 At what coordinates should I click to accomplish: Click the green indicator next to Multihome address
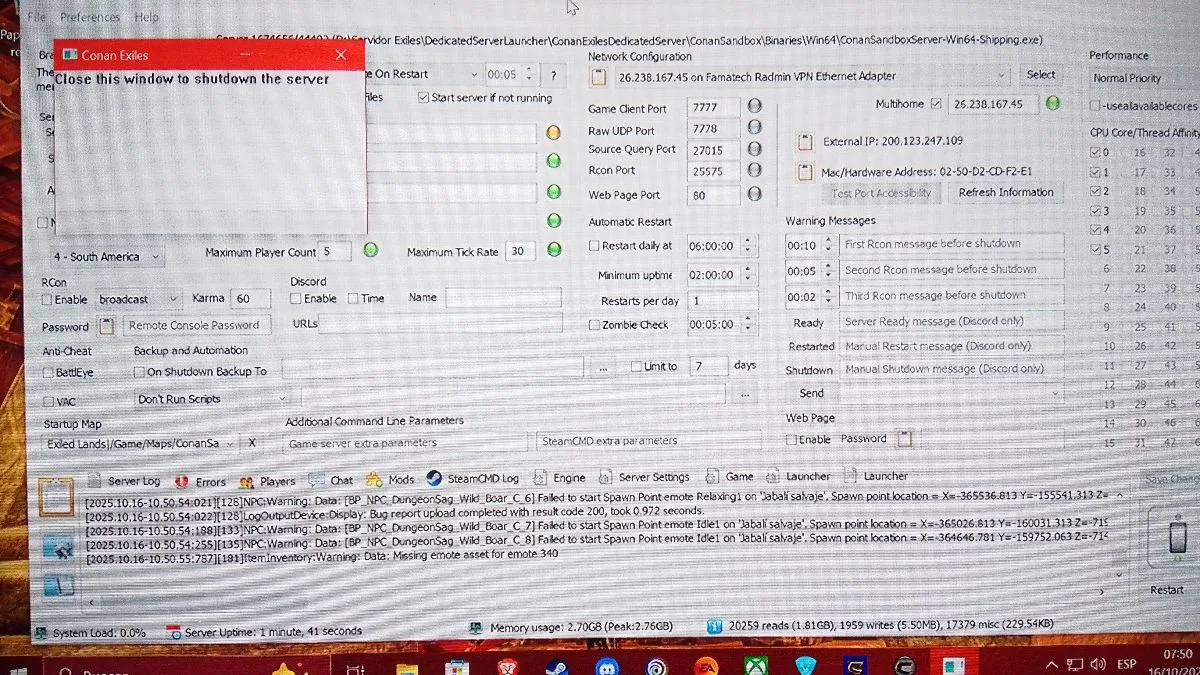click(x=1052, y=103)
